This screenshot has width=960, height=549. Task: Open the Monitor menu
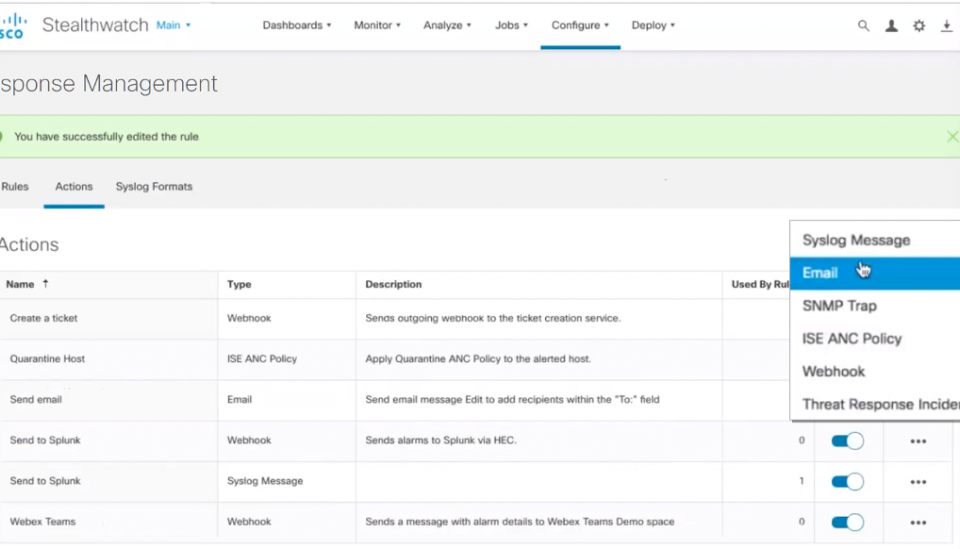point(377,25)
